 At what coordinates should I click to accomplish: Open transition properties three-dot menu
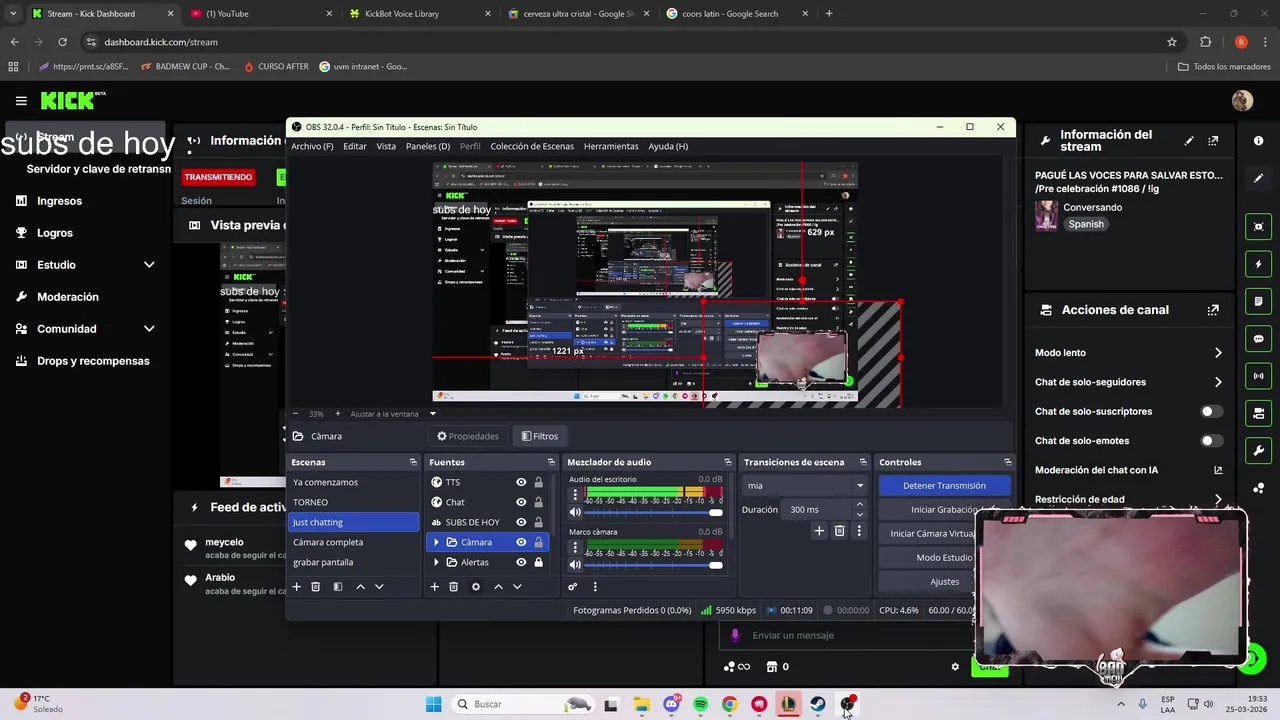click(x=858, y=531)
